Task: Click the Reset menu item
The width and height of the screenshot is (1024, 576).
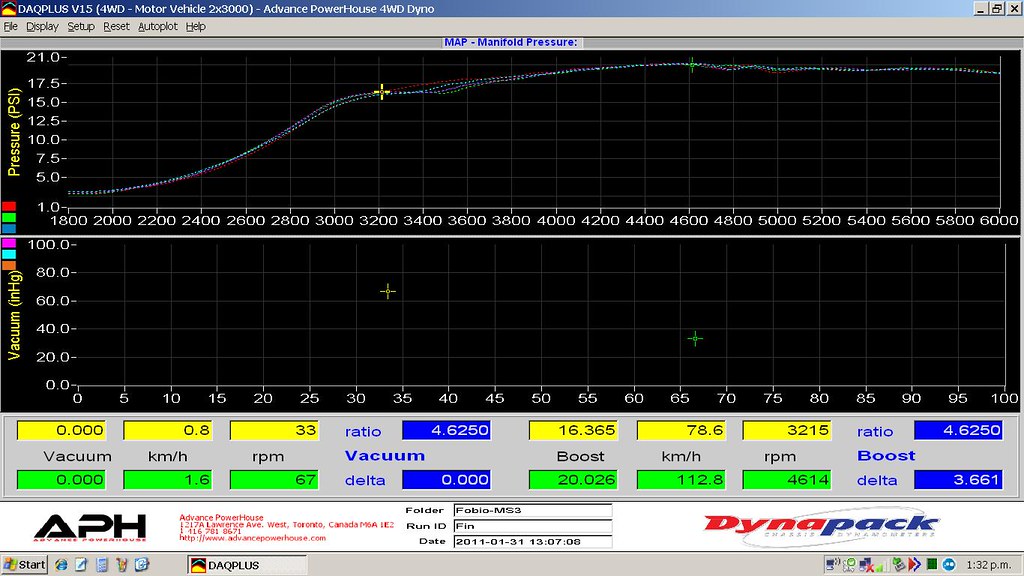Action: pyautogui.click(x=116, y=26)
